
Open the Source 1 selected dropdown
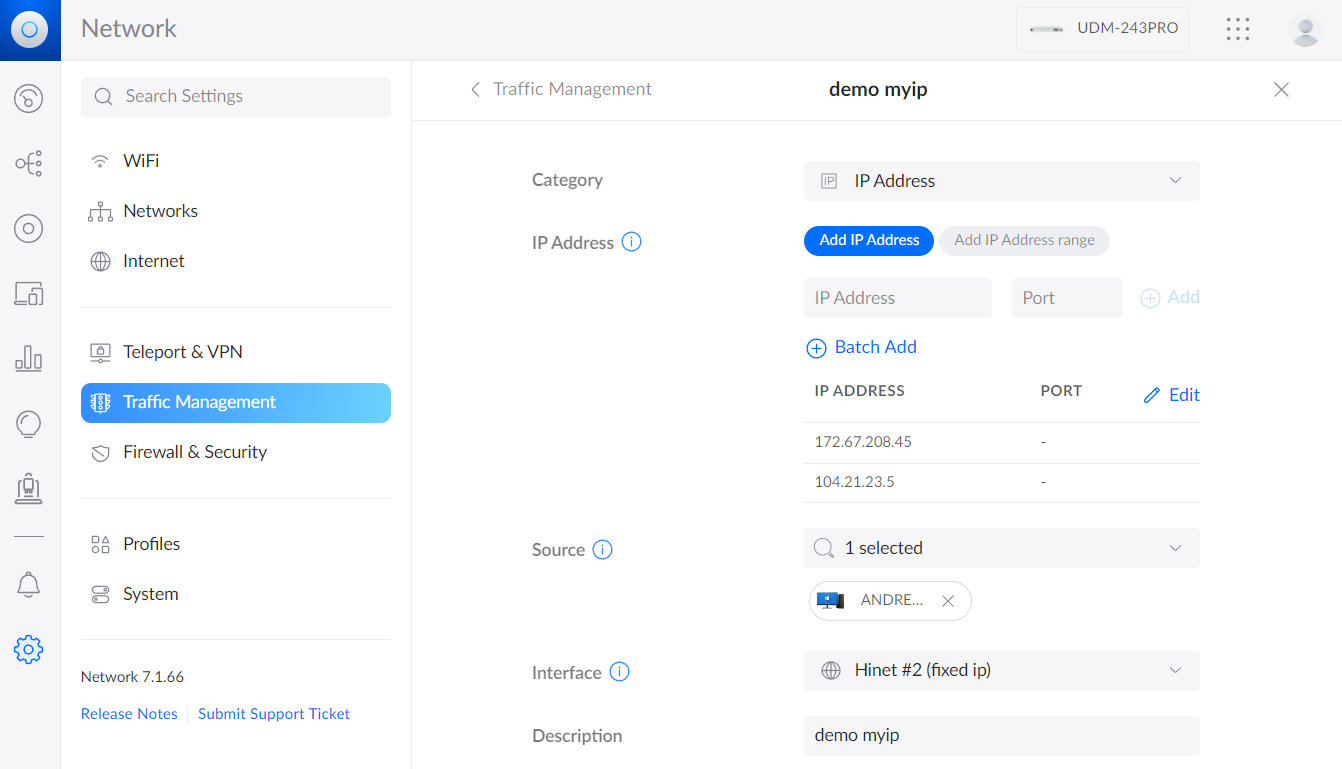[1001, 548]
